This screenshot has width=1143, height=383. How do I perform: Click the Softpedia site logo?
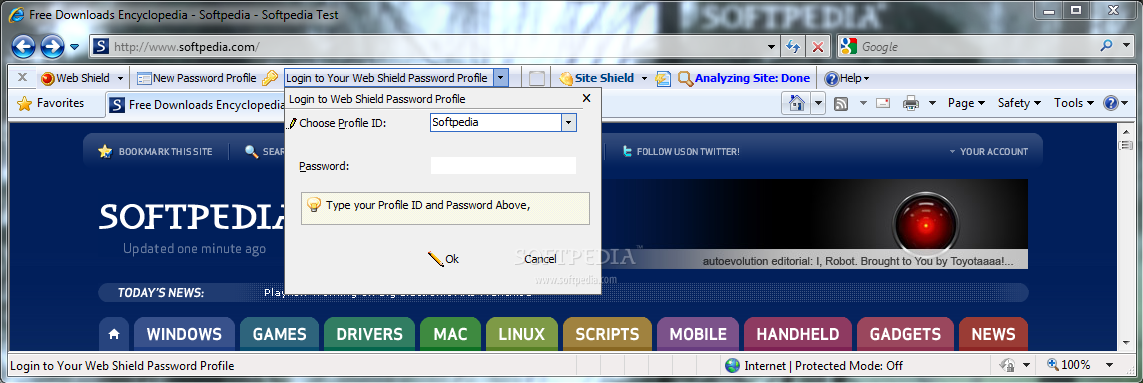(x=192, y=217)
